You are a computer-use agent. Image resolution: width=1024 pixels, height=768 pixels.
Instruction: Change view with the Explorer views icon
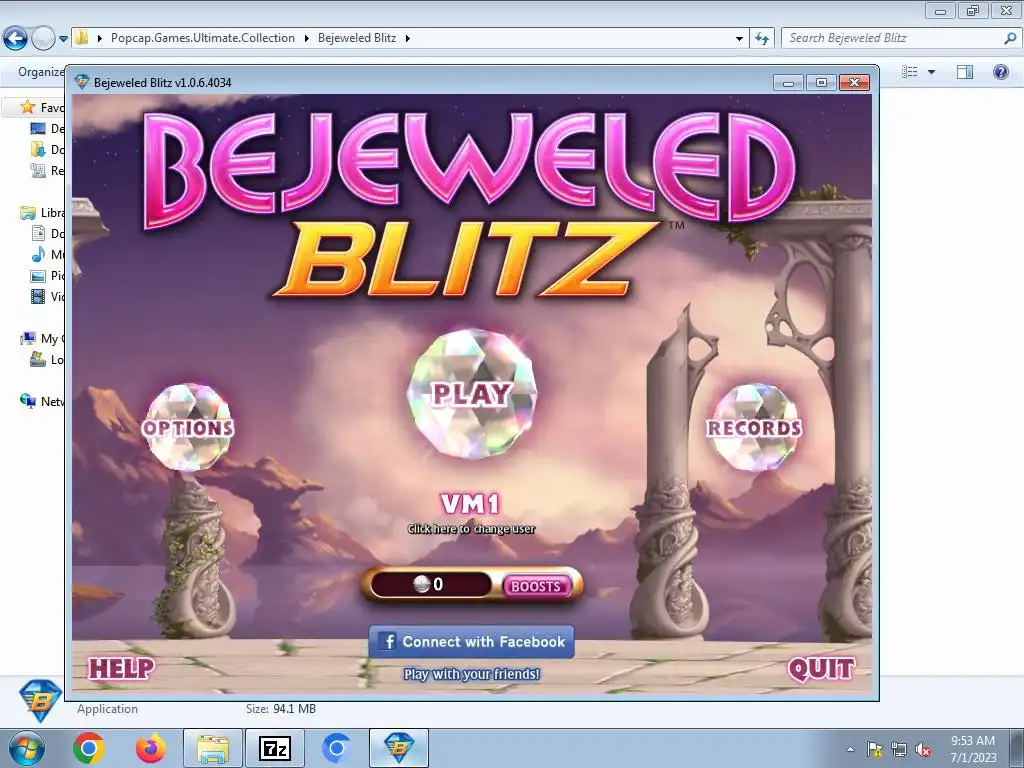click(910, 72)
